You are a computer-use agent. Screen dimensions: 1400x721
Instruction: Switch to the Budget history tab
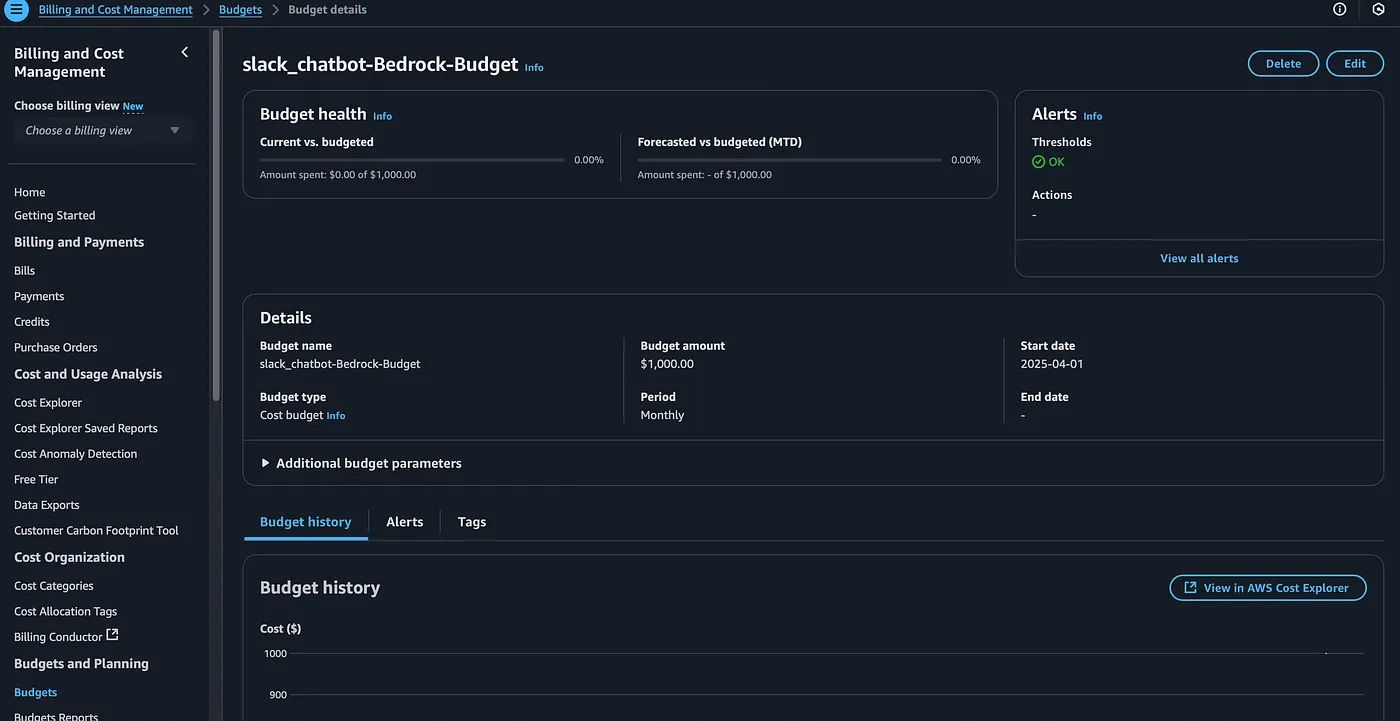click(305, 522)
